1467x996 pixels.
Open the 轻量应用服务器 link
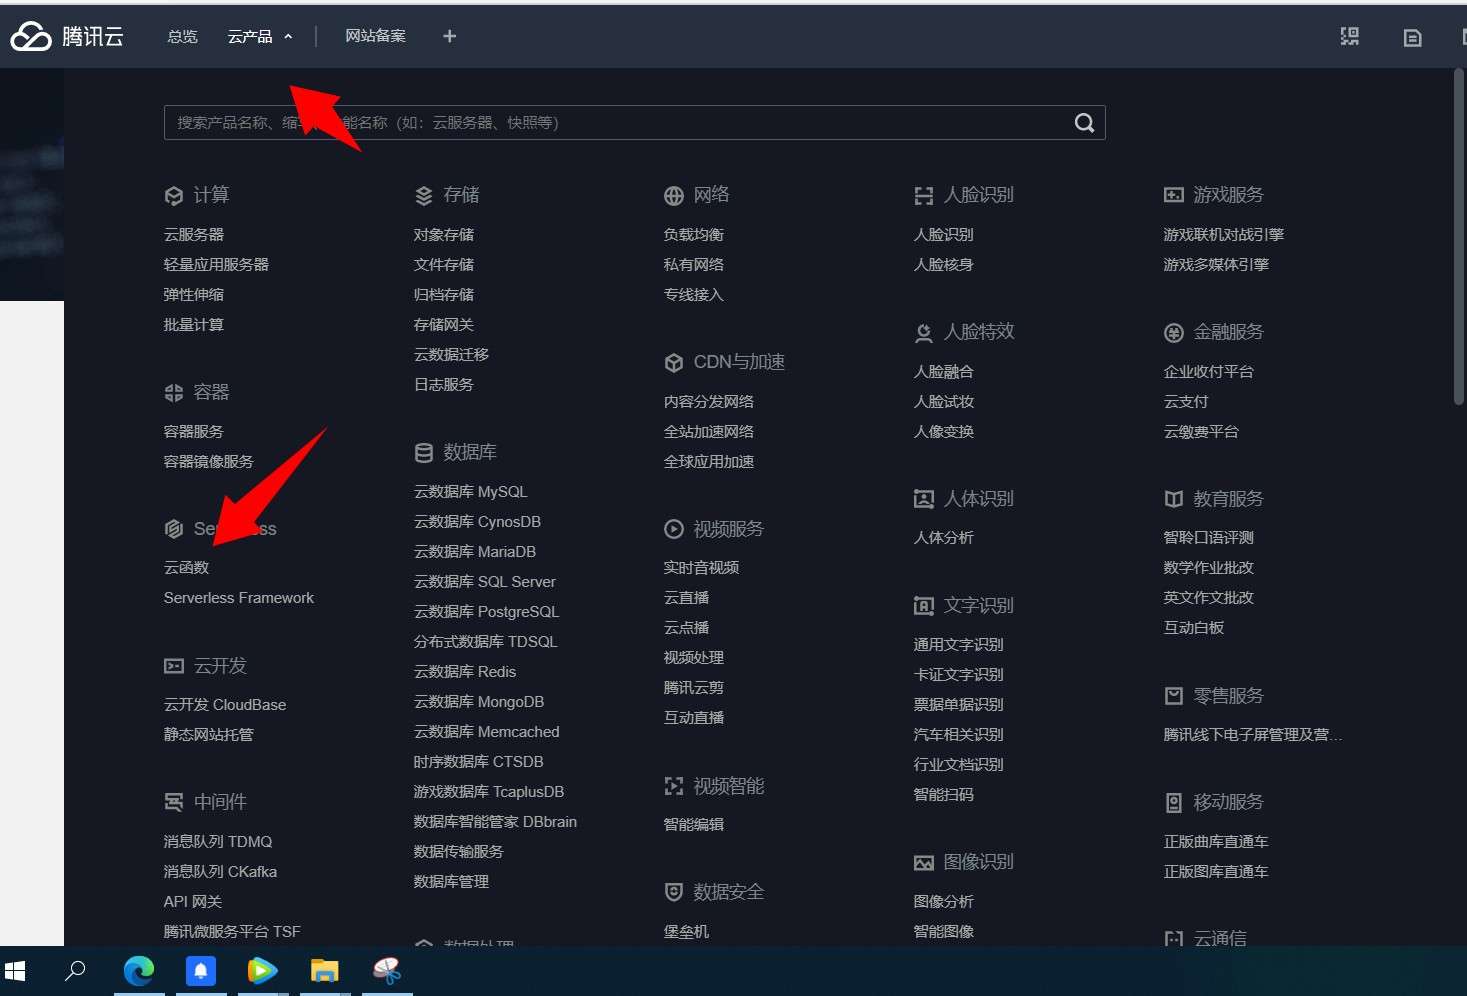click(x=216, y=265)
